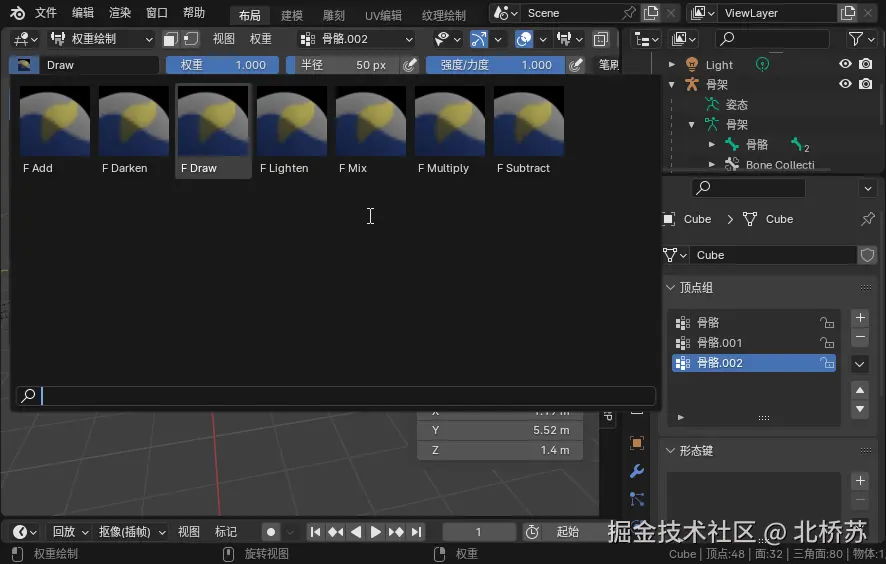Click the minus icon to remove vertex group

860,338
